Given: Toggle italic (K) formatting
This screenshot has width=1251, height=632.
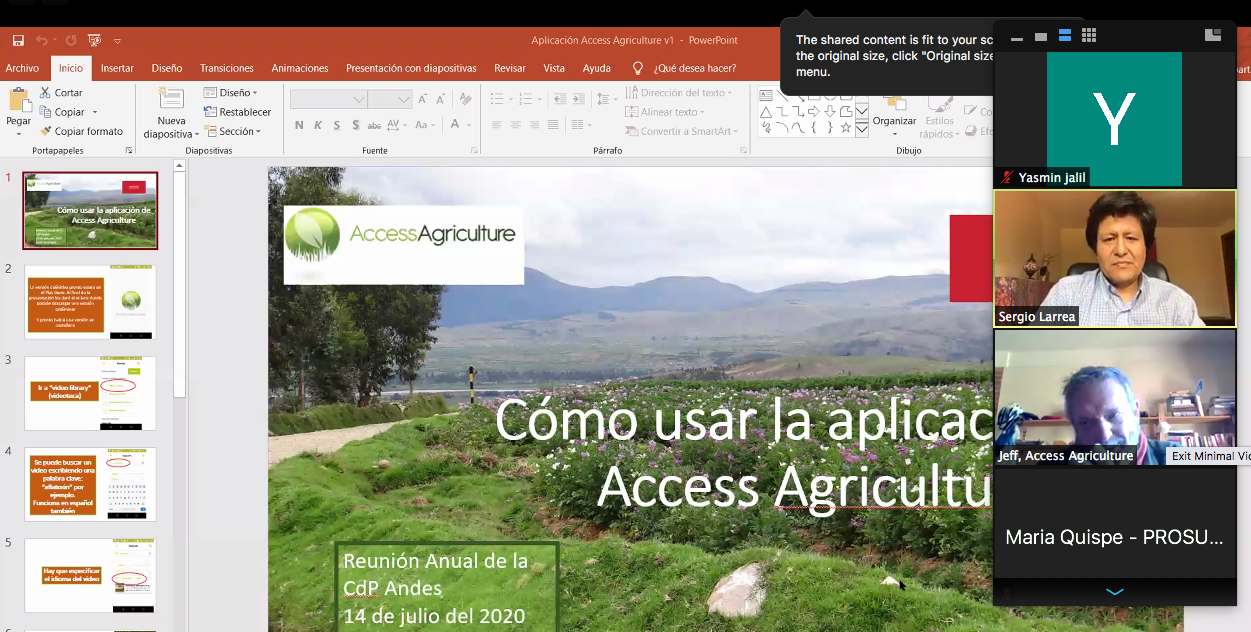Looking at the screenshot, I should point(318,125).
